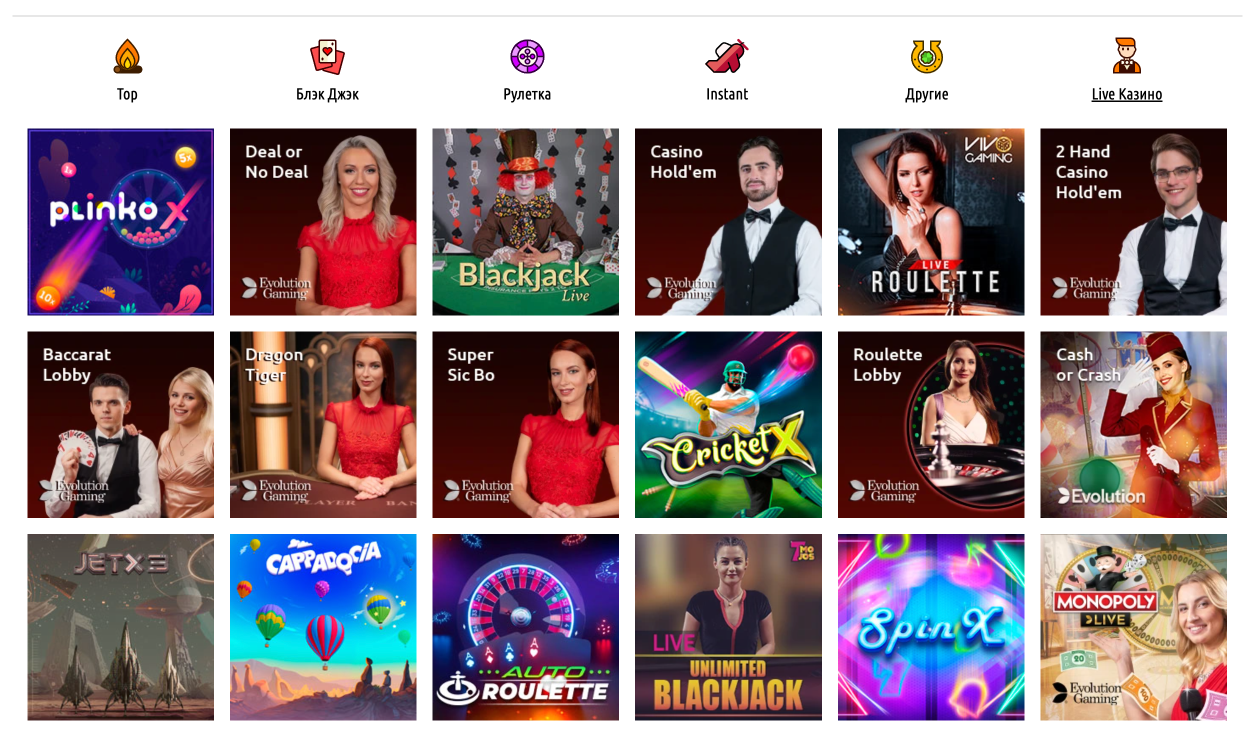Launch the Monopoly Live game

click(x=1133, y=627)
